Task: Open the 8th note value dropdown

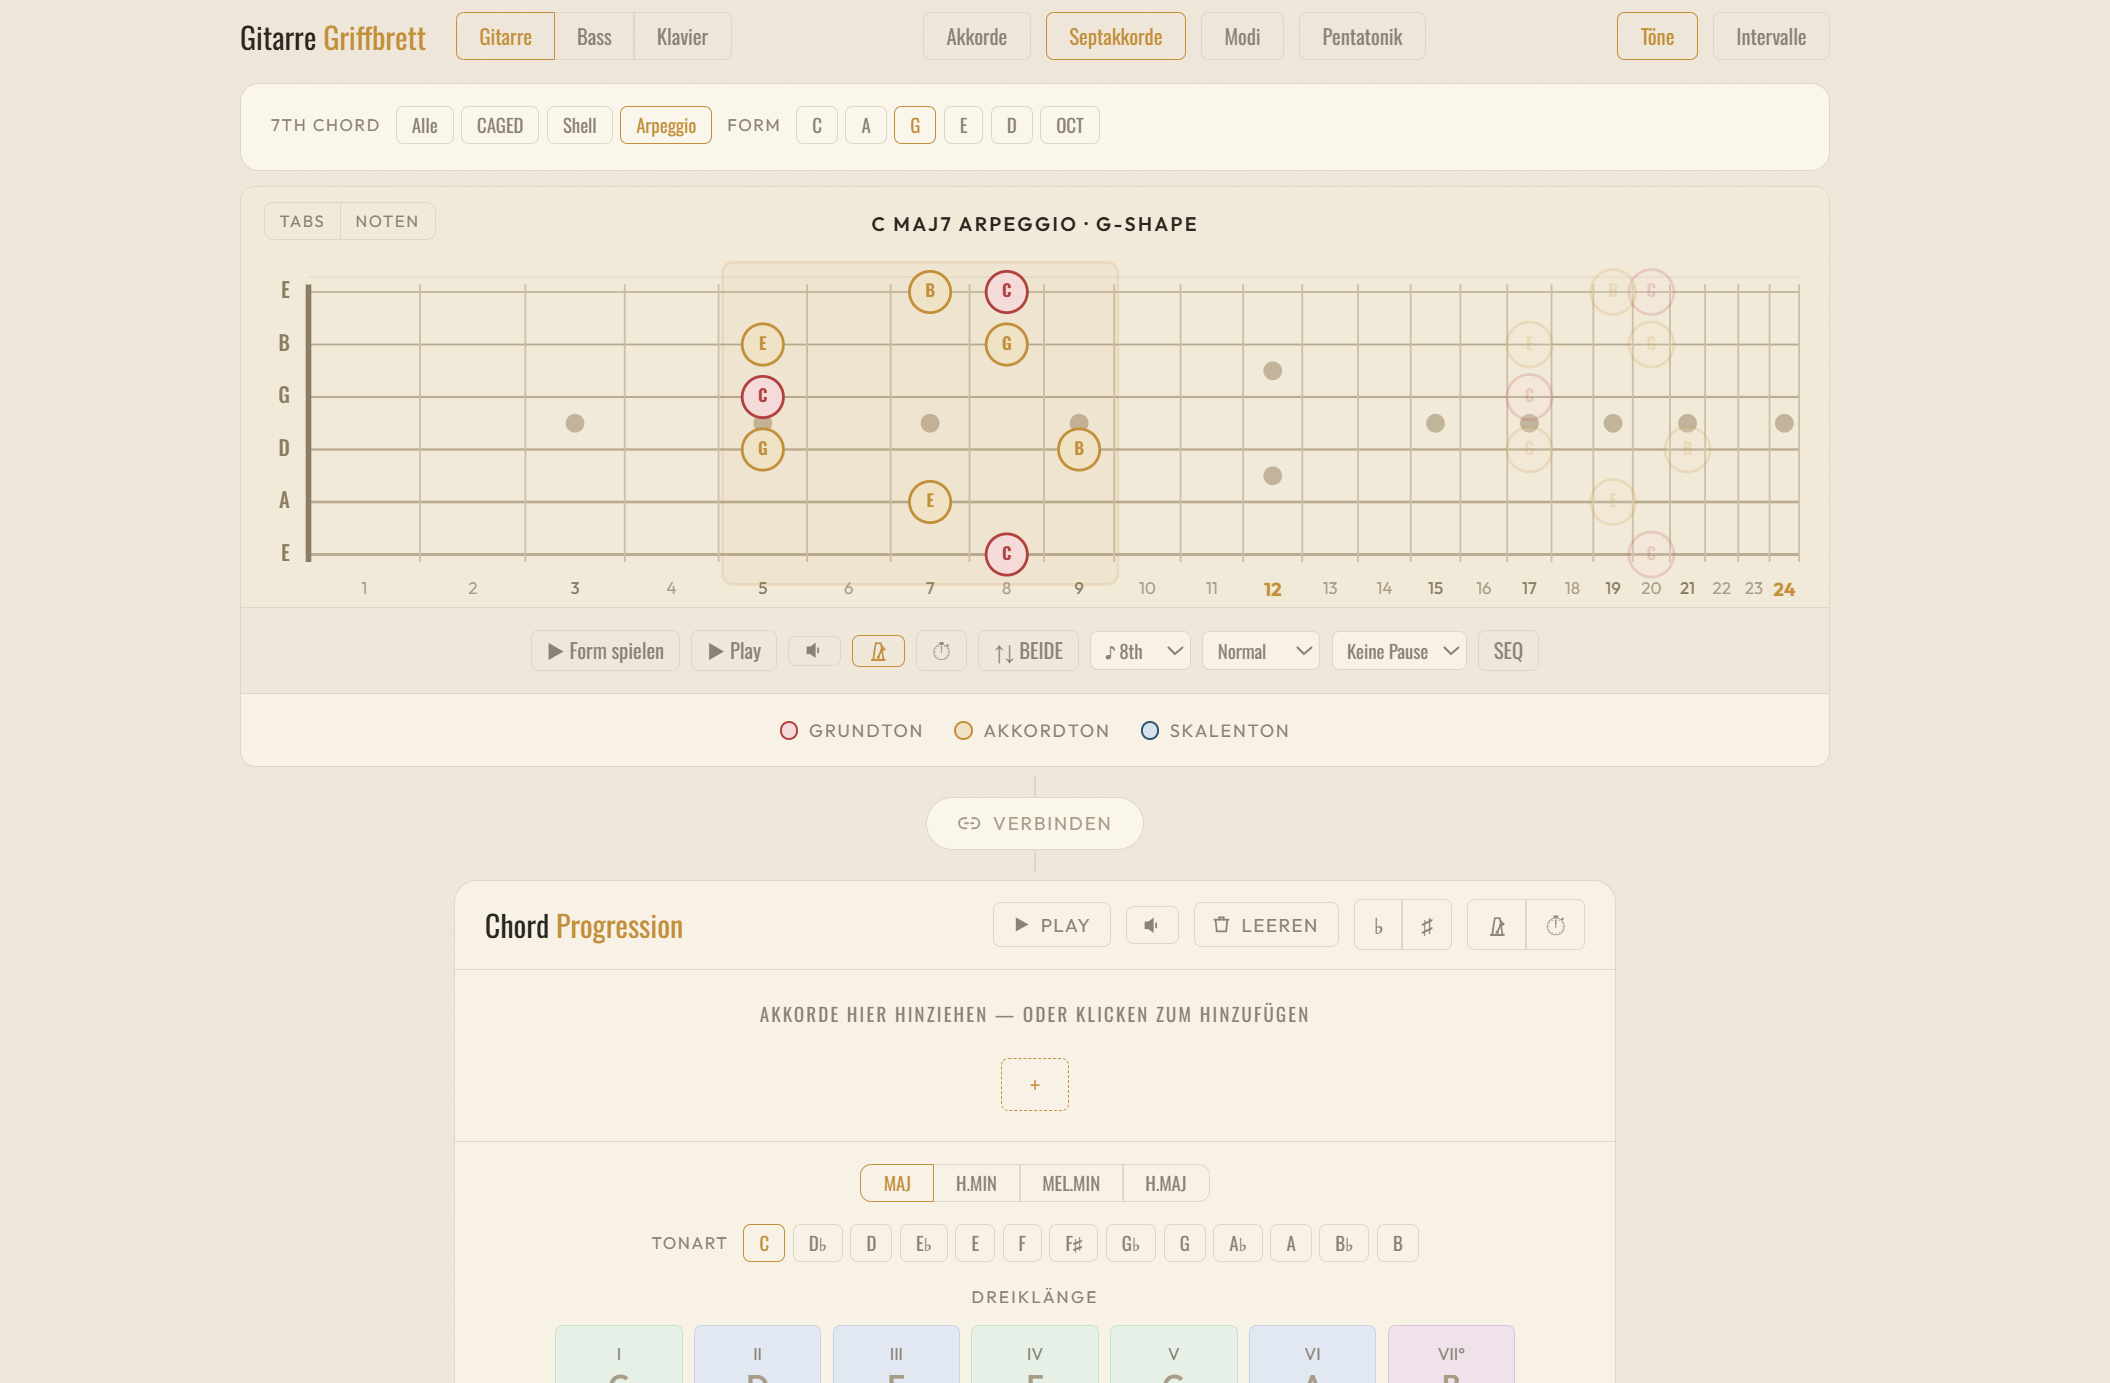Action: click(1140, 651)
